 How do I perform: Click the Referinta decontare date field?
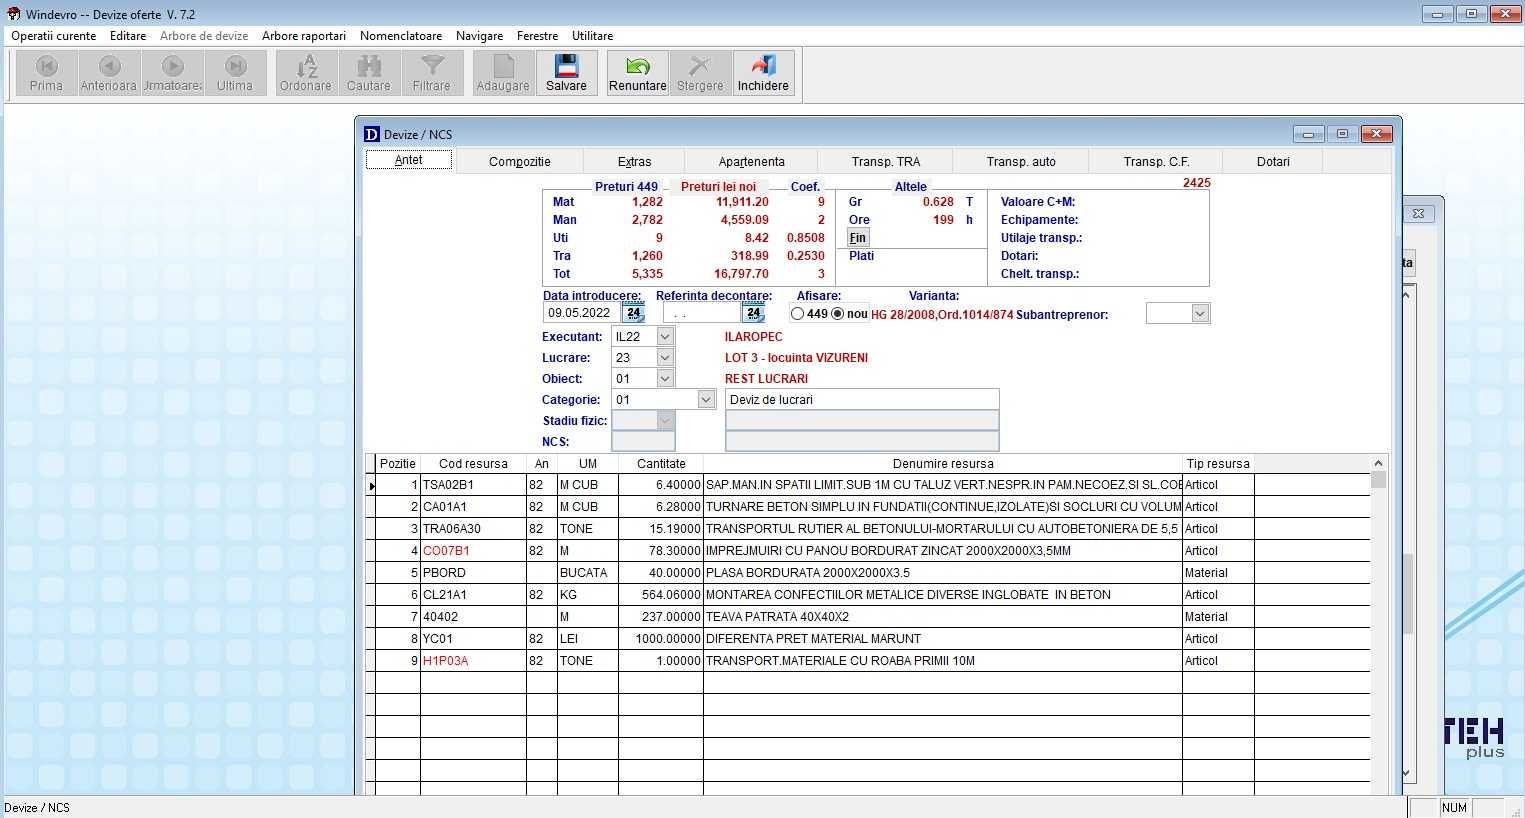702,313
